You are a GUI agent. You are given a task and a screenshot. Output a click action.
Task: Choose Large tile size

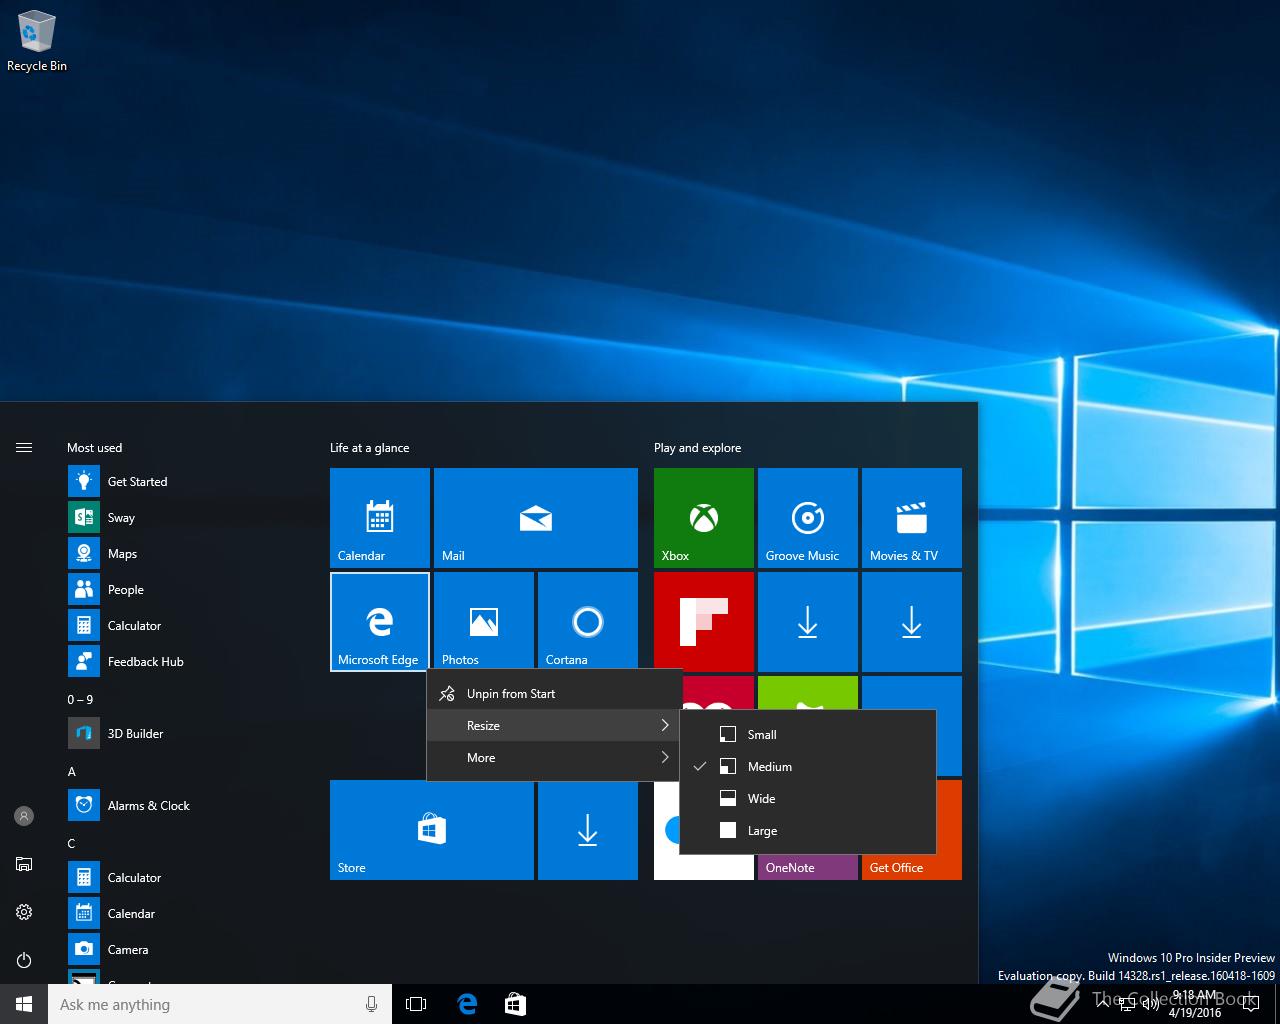(808, 830)
